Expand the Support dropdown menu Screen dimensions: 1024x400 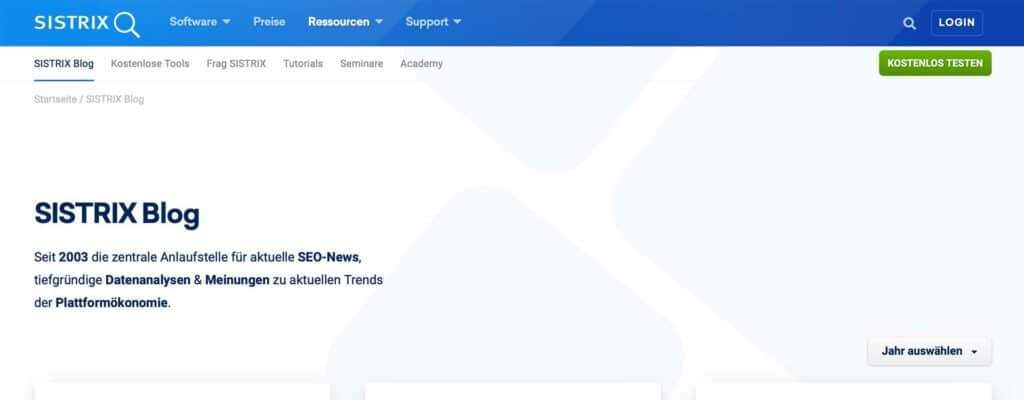[434, 22]
